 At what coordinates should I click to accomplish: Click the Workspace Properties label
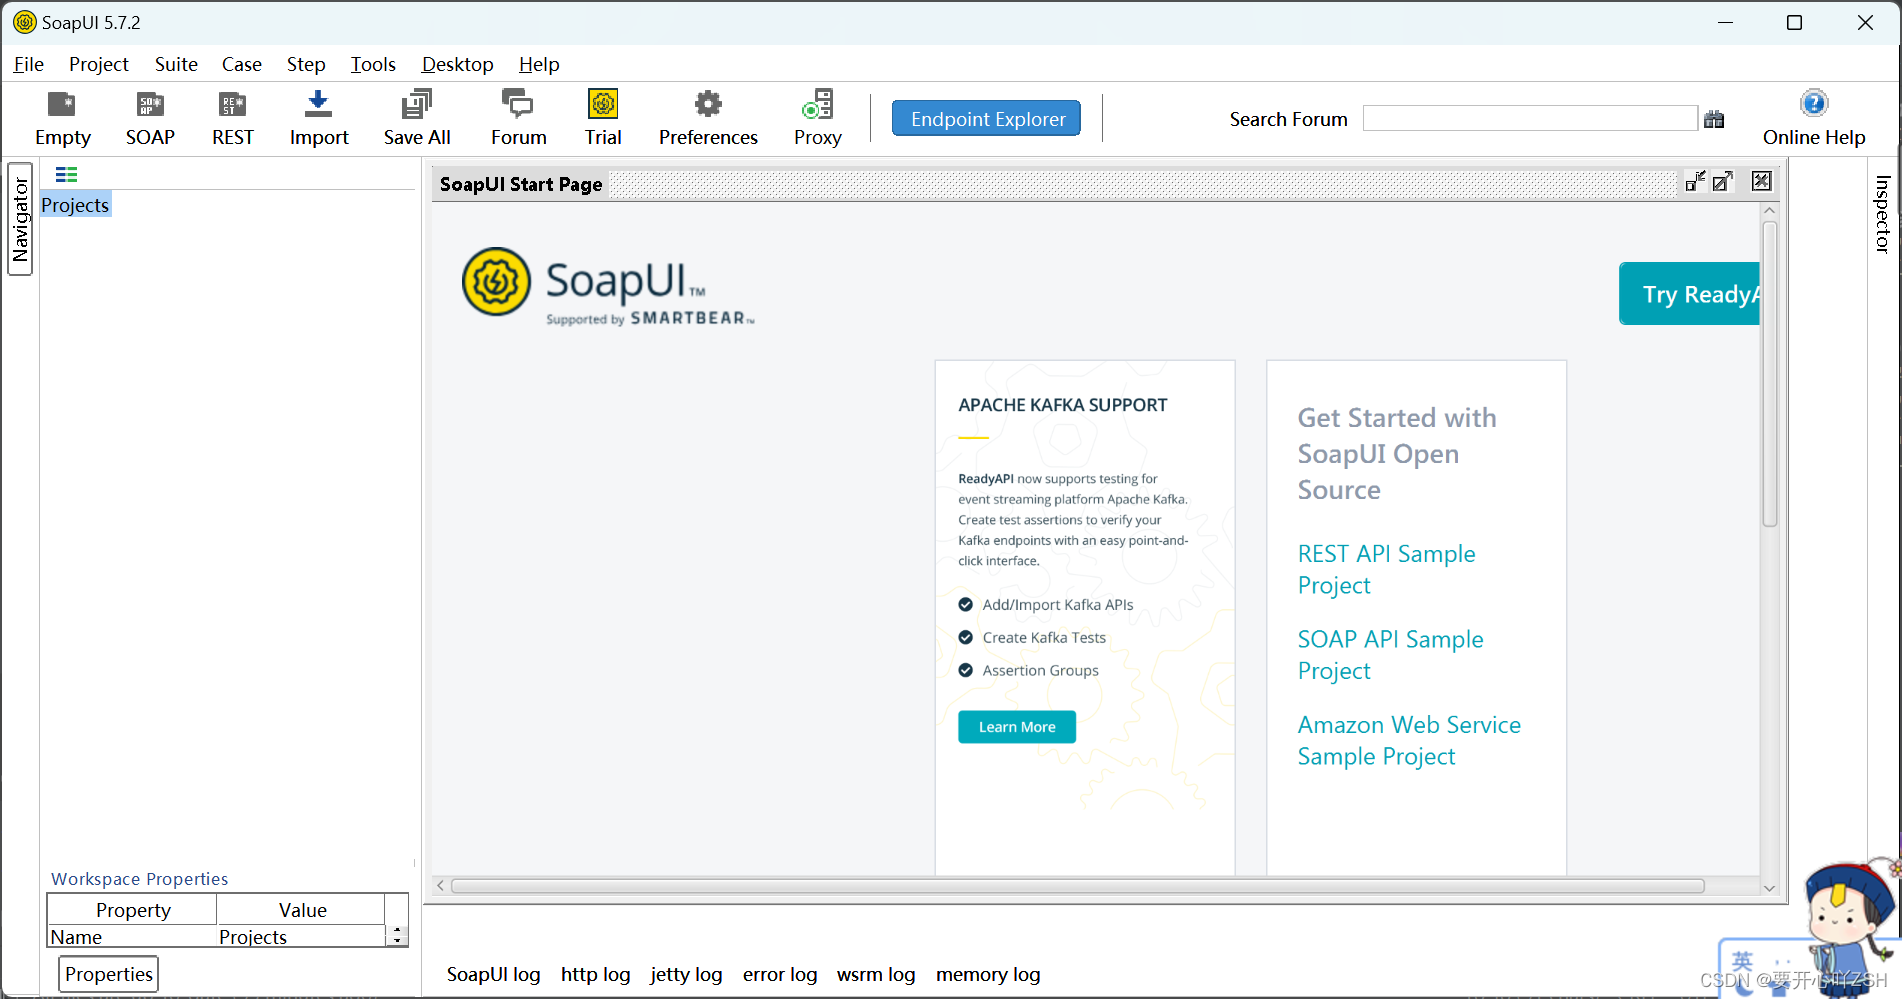point(139,879)
